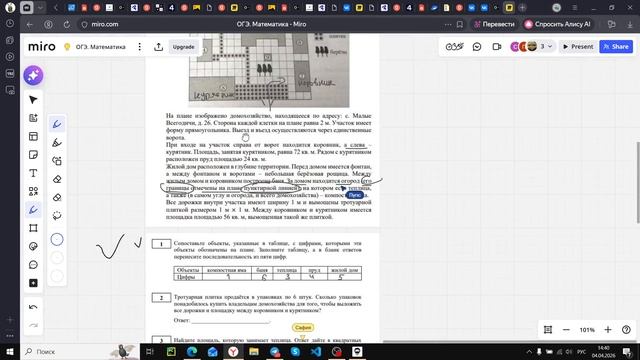
Task: Open Miro AI assistant sparkle button
Action: click(x=33, y=76)
